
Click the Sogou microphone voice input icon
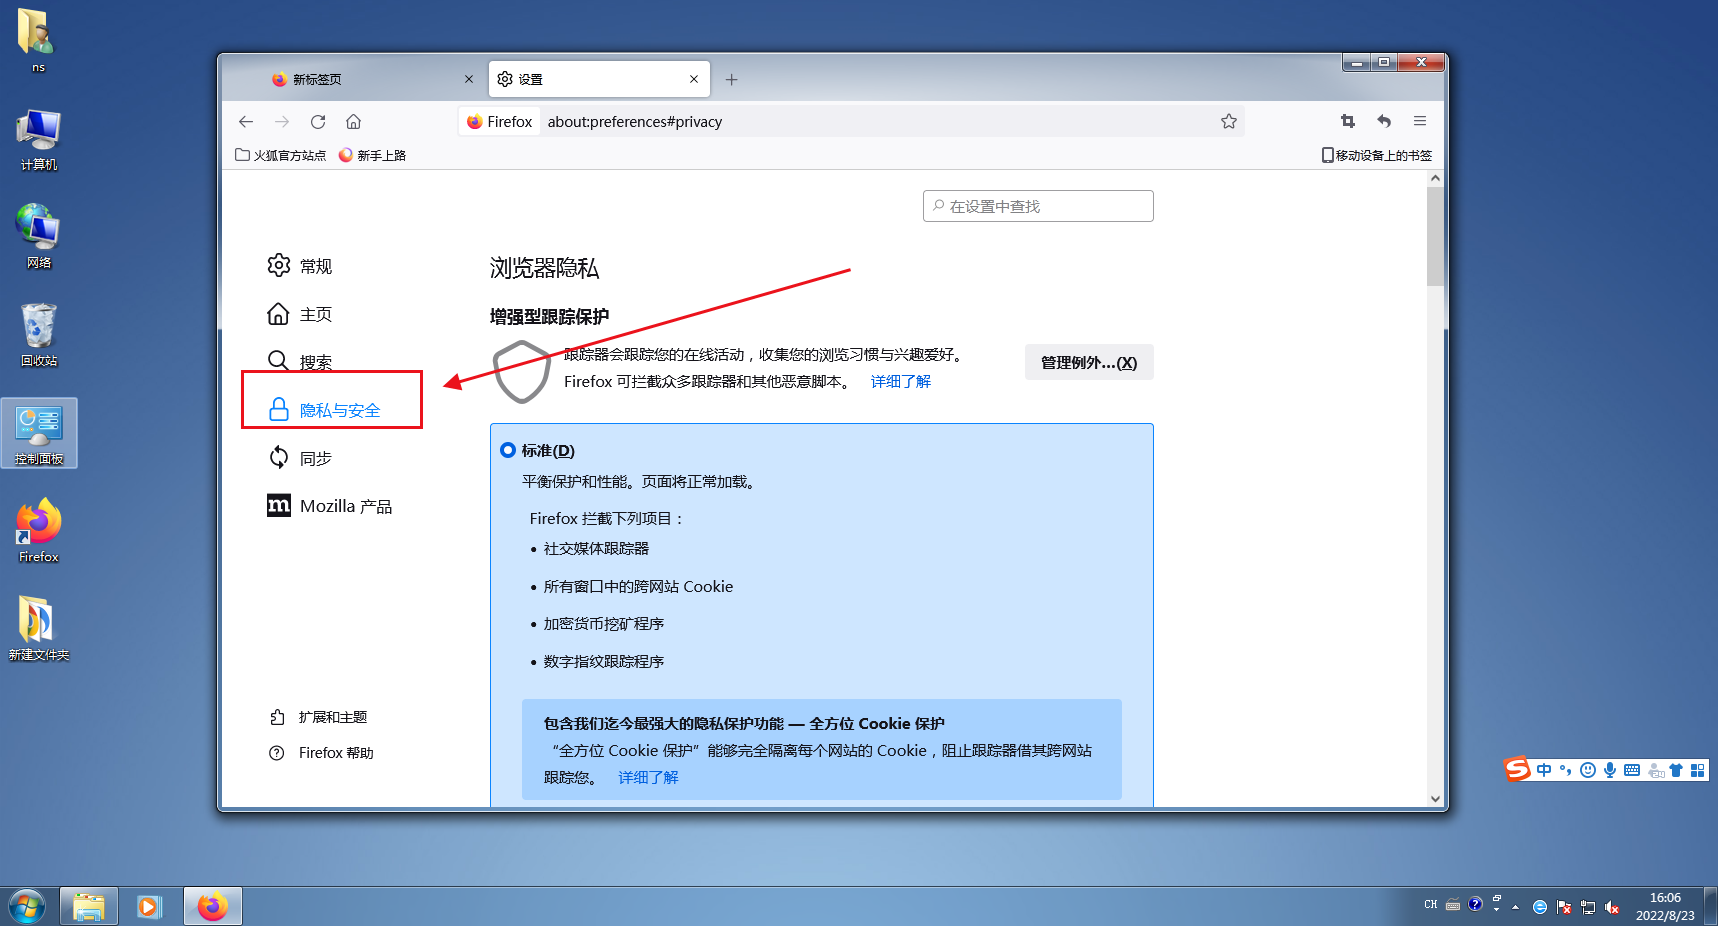[1610, 770]
